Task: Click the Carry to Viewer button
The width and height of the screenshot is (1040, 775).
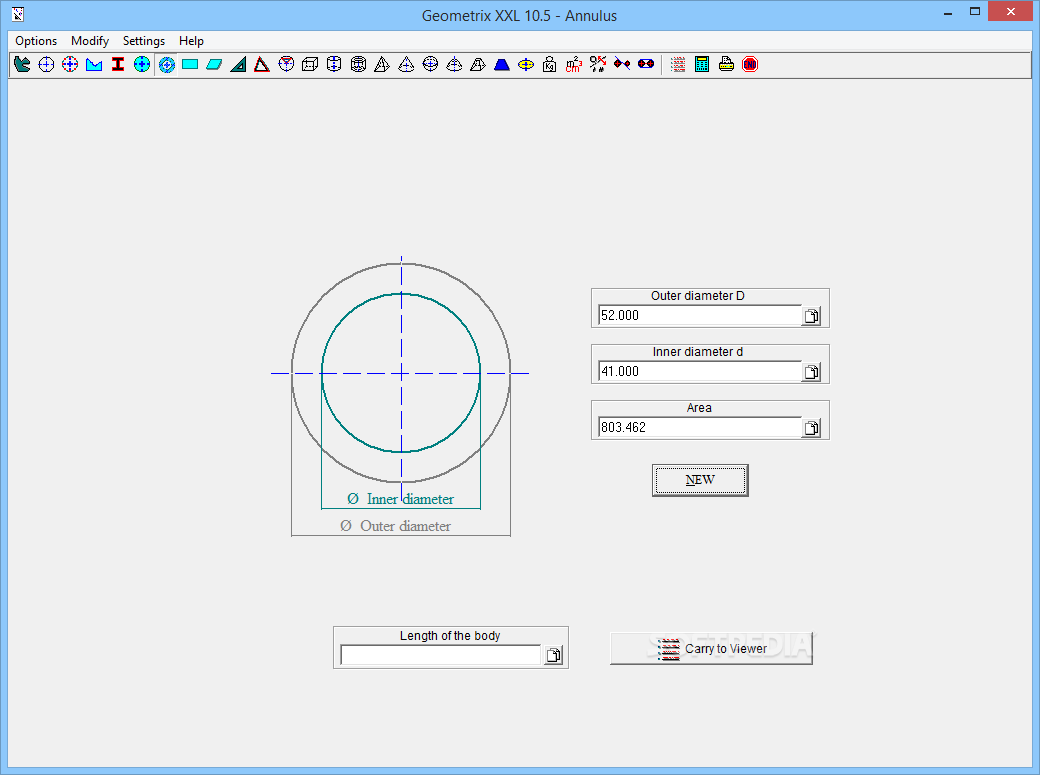Action: point(711,648)
